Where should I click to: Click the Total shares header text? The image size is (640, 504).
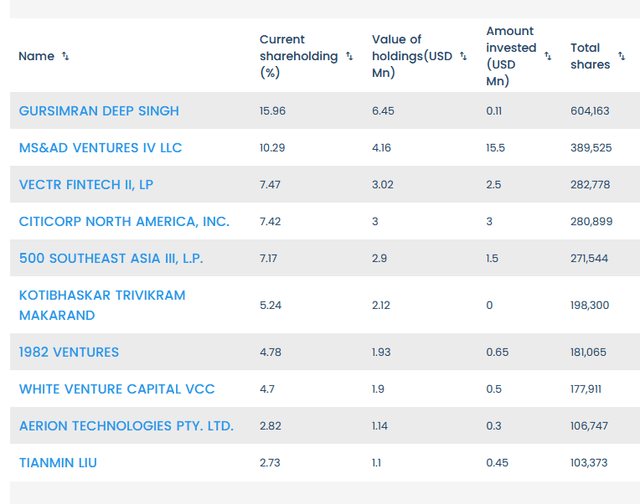click(589, 56)
